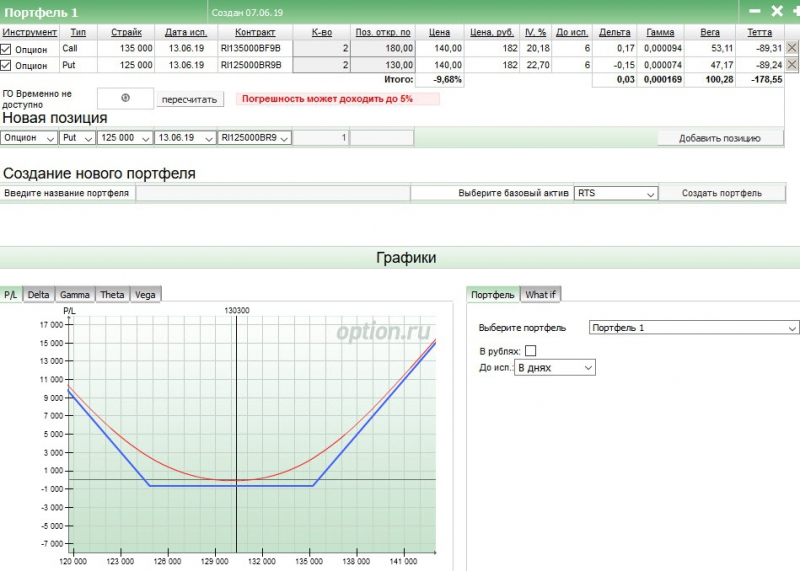Viewport: 800px width, 571px height.
Task: Open the RTS base asset dropdown
Action: coord(616,193)
